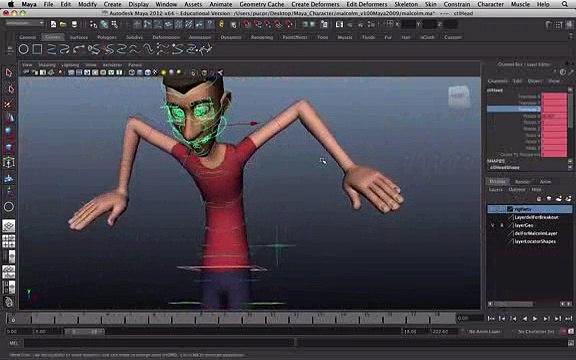Select by object type mode icon

click(x=104, y=24)
